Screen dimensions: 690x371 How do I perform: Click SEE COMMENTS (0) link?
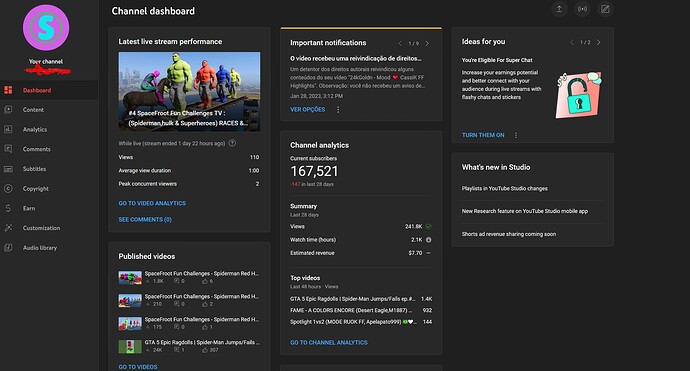145,219
